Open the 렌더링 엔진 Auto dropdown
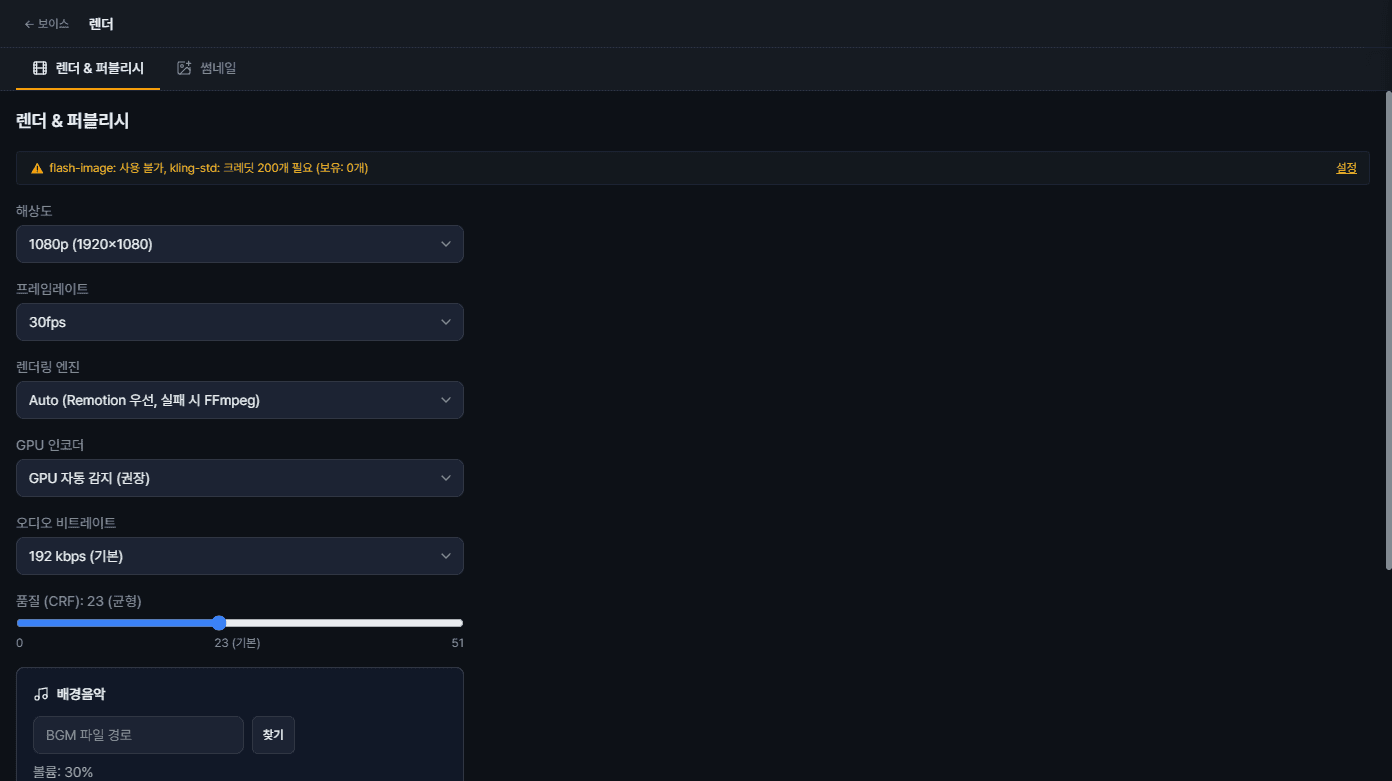1392x781 pixels. coord(240,400)
